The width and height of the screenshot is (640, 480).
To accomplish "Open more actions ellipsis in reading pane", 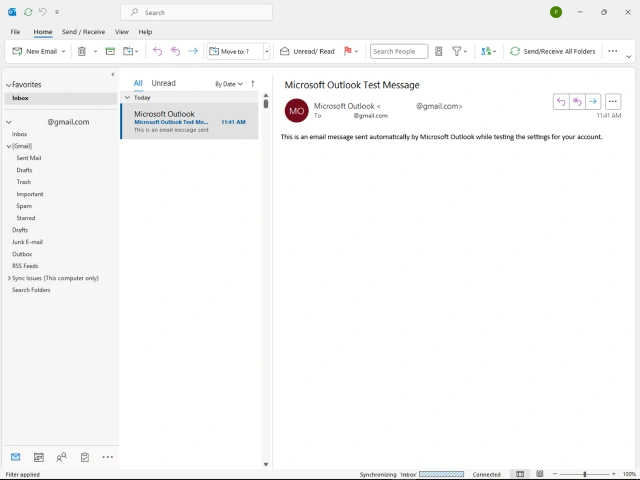I will point(613,102).
